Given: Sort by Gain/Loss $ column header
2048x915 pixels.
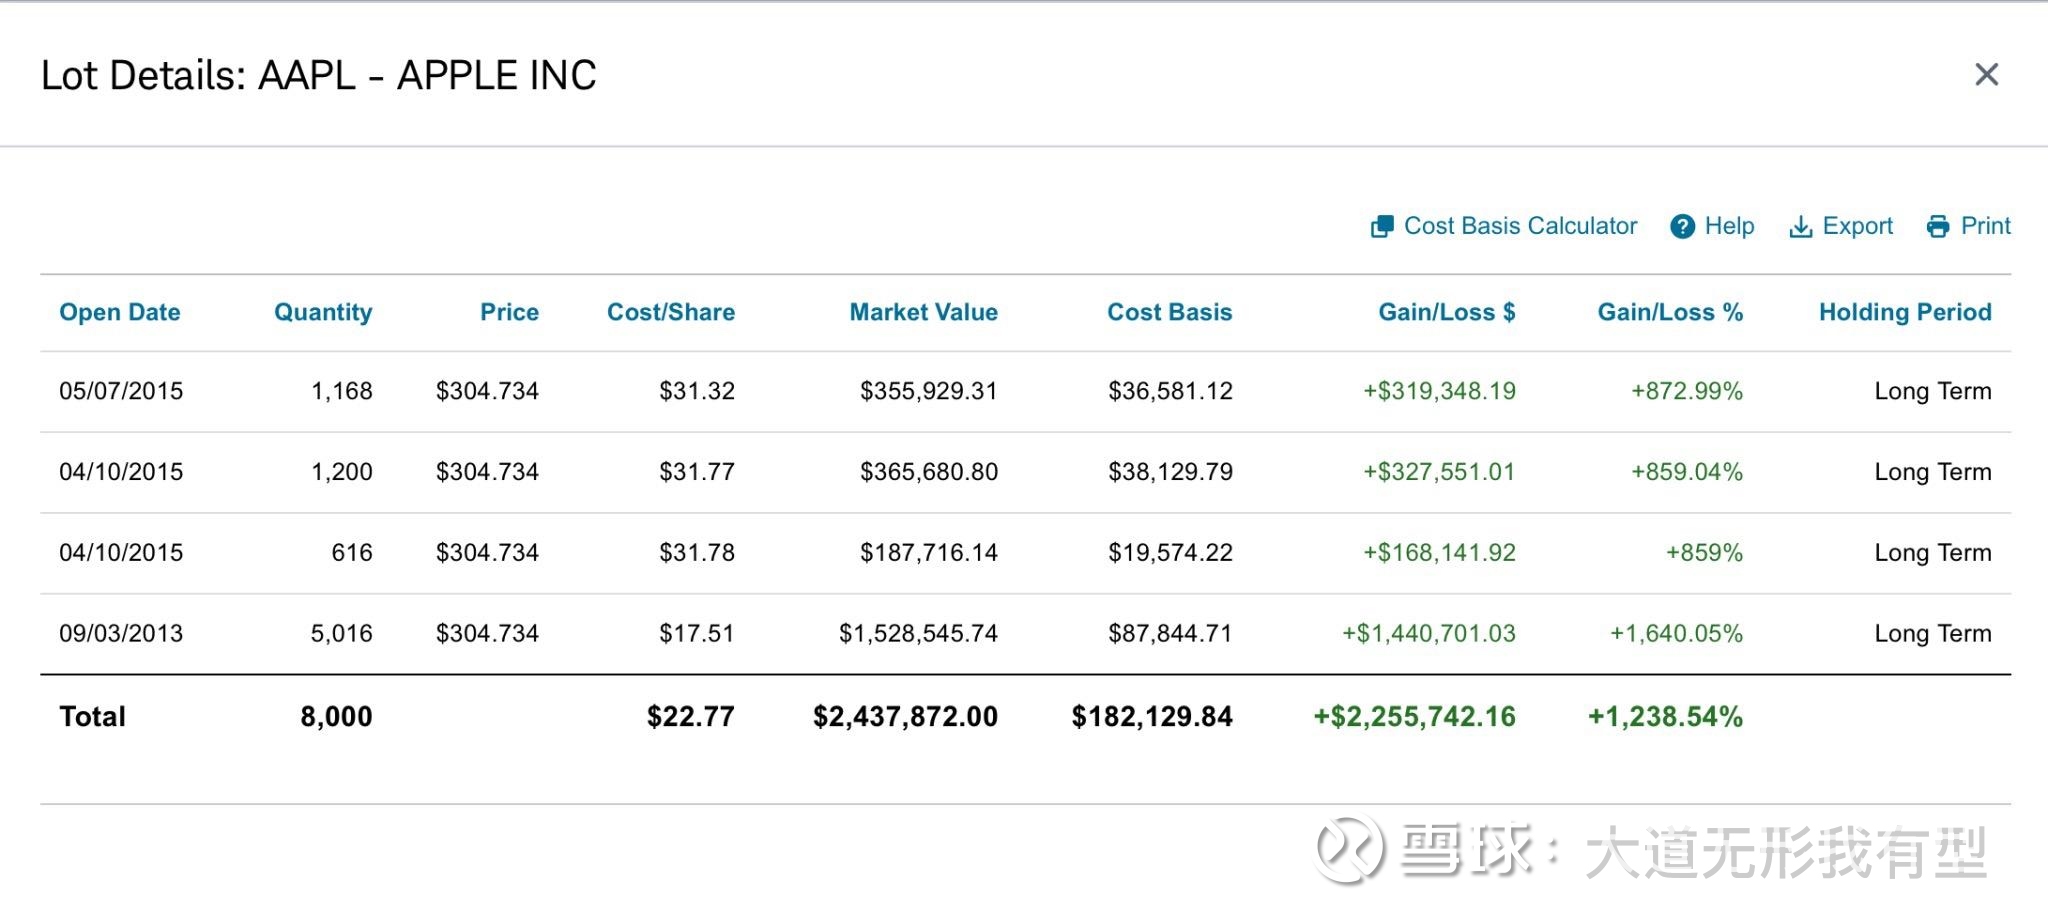Looking at the screenshot, I should coord(1446,312).
